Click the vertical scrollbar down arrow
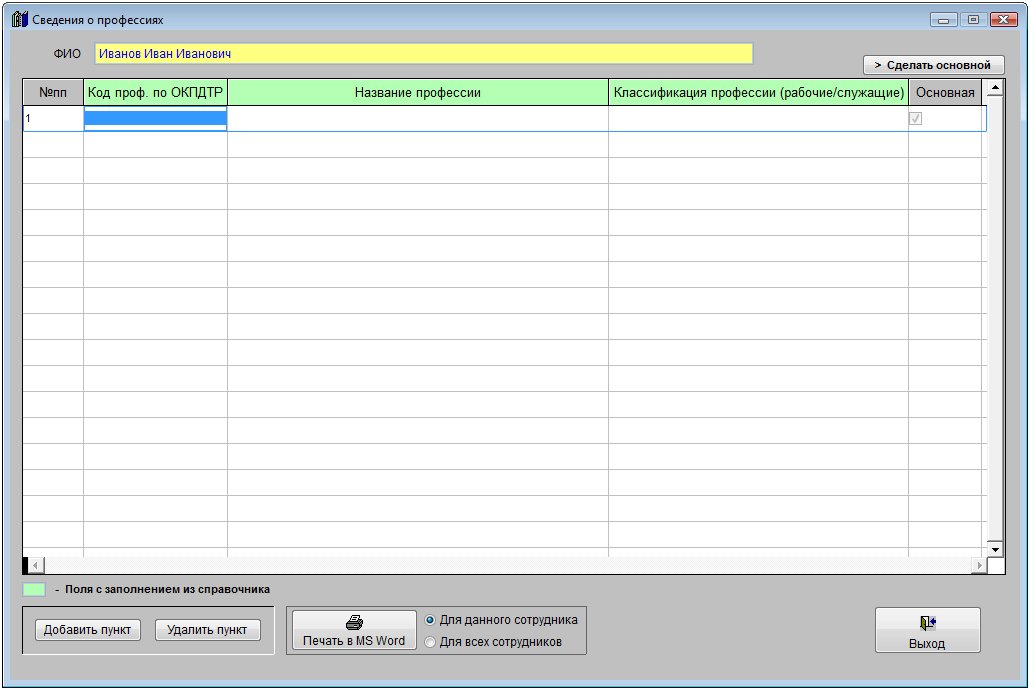1029x688 pixels. [x=995, y=549]
